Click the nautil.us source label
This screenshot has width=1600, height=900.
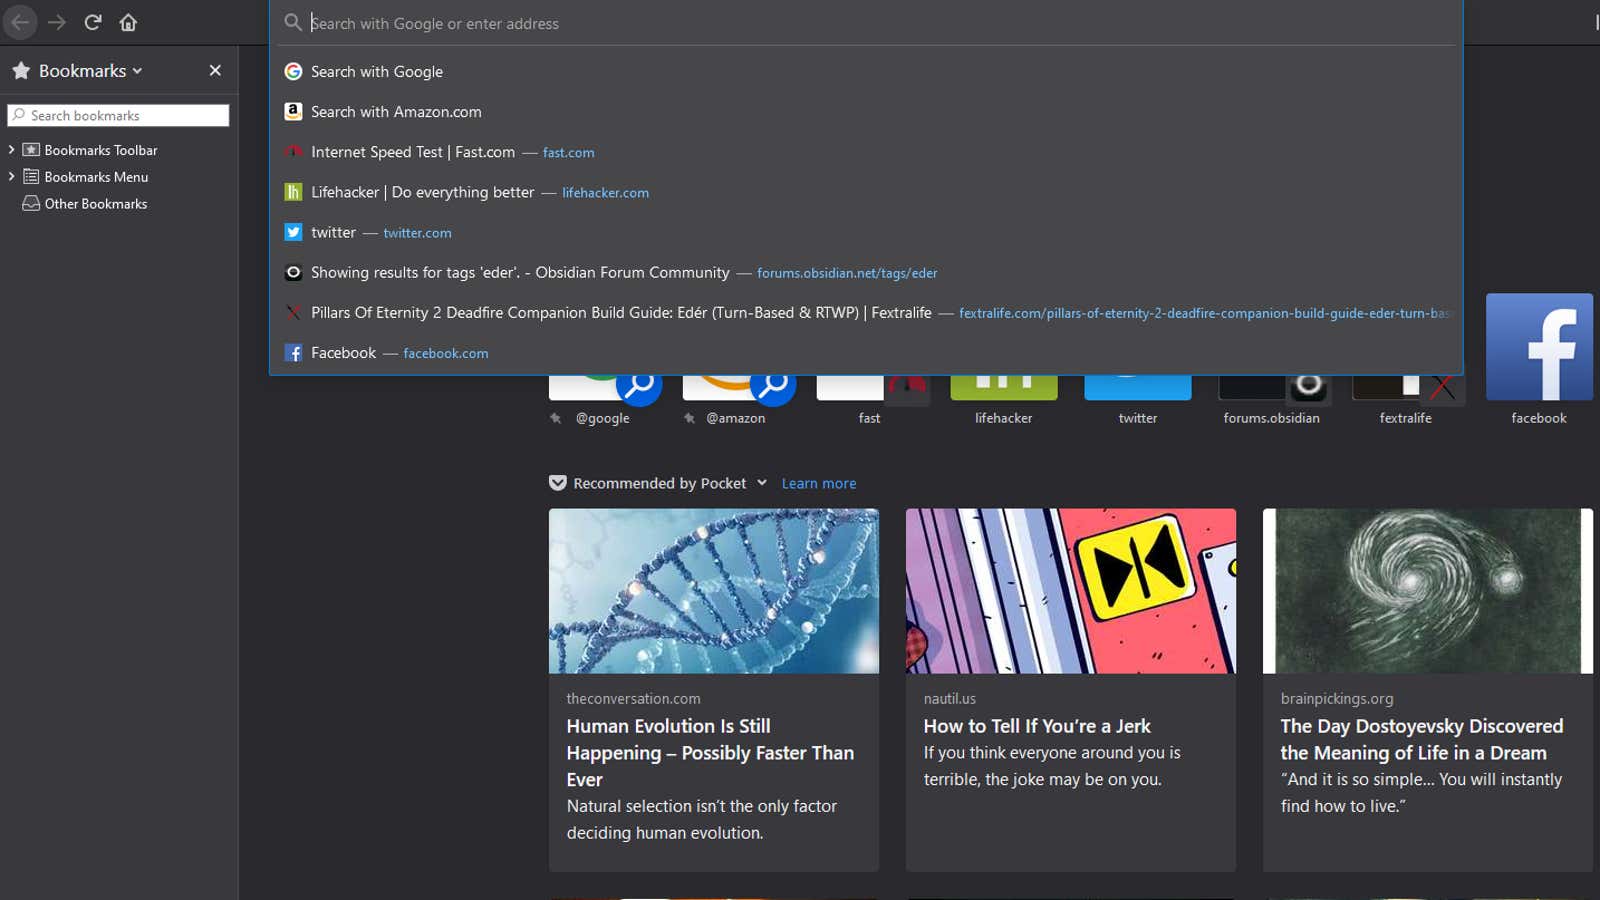[949, 699]
